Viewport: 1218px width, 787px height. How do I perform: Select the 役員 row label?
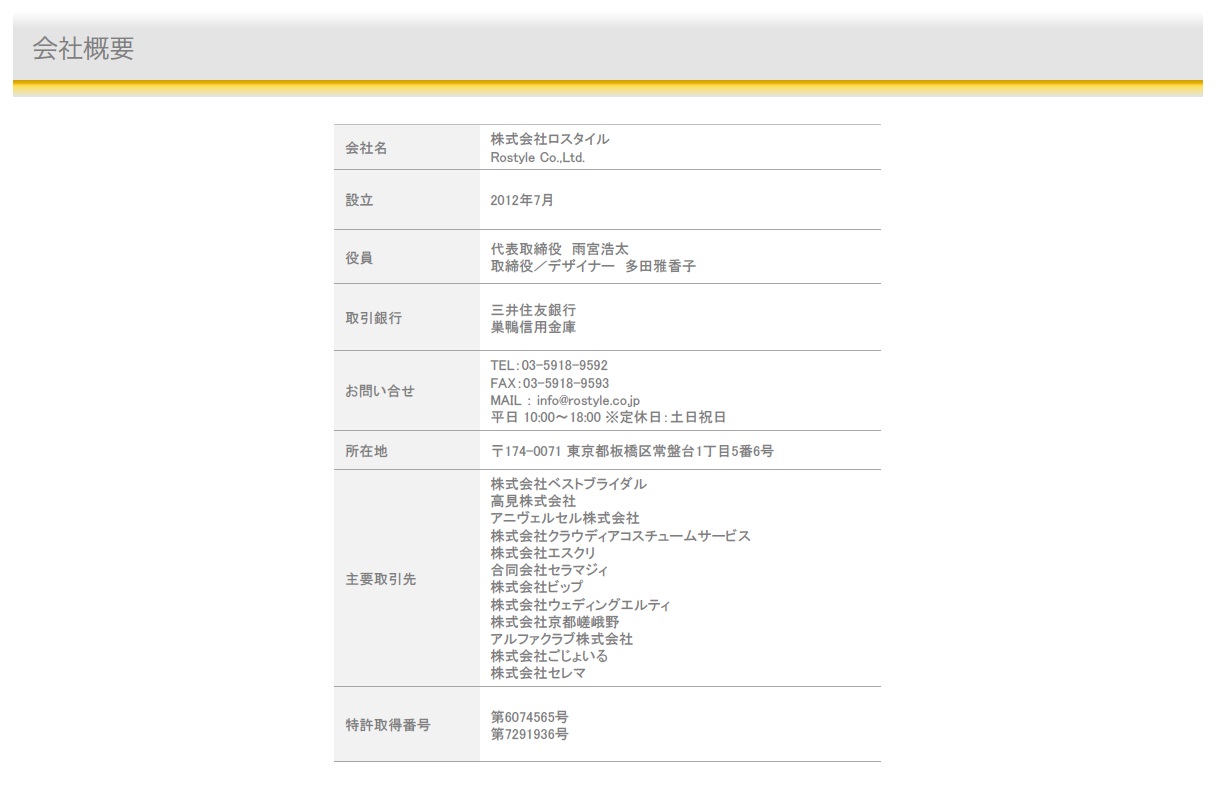point(359,258)
